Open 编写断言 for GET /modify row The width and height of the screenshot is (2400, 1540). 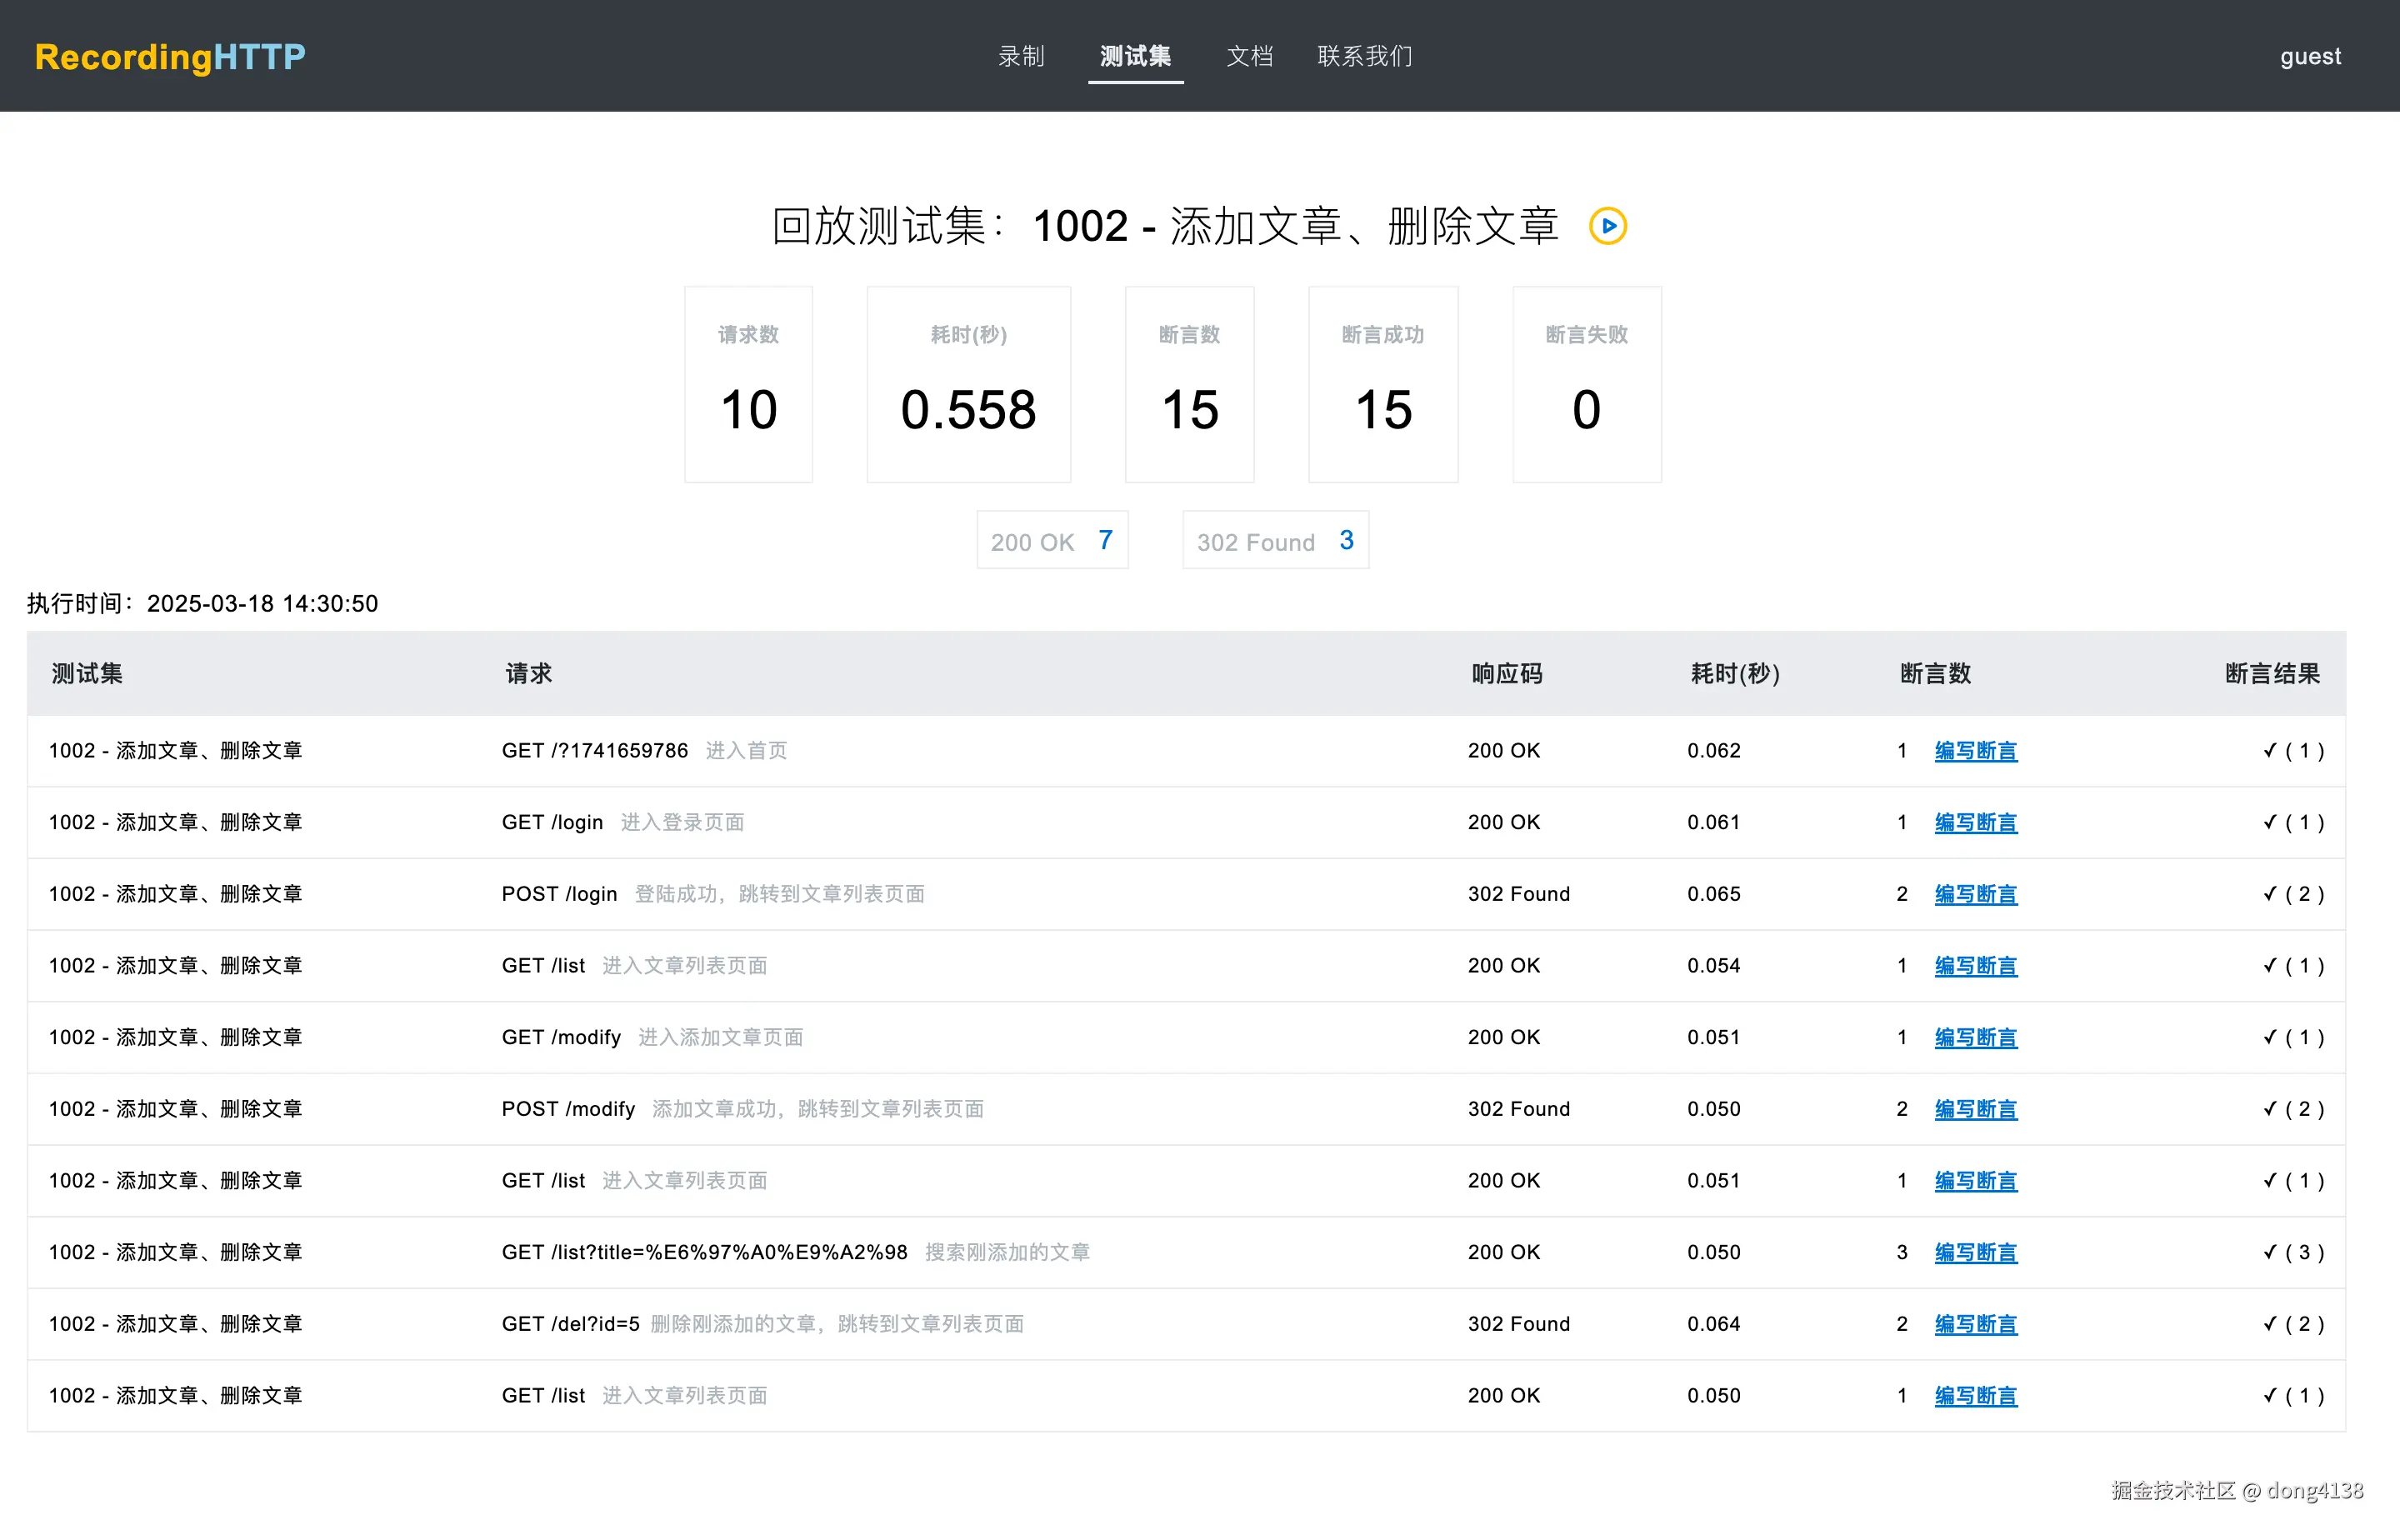pos(1976,1038)
